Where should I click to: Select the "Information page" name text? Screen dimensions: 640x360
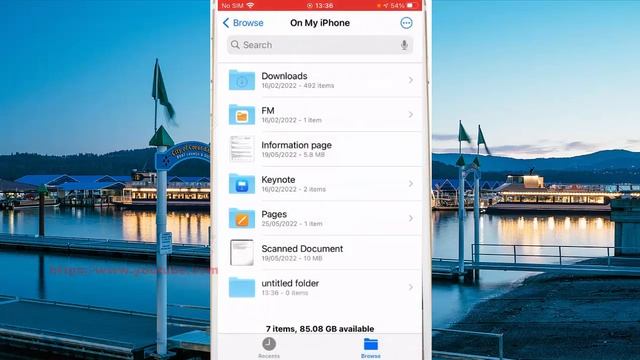296,145
